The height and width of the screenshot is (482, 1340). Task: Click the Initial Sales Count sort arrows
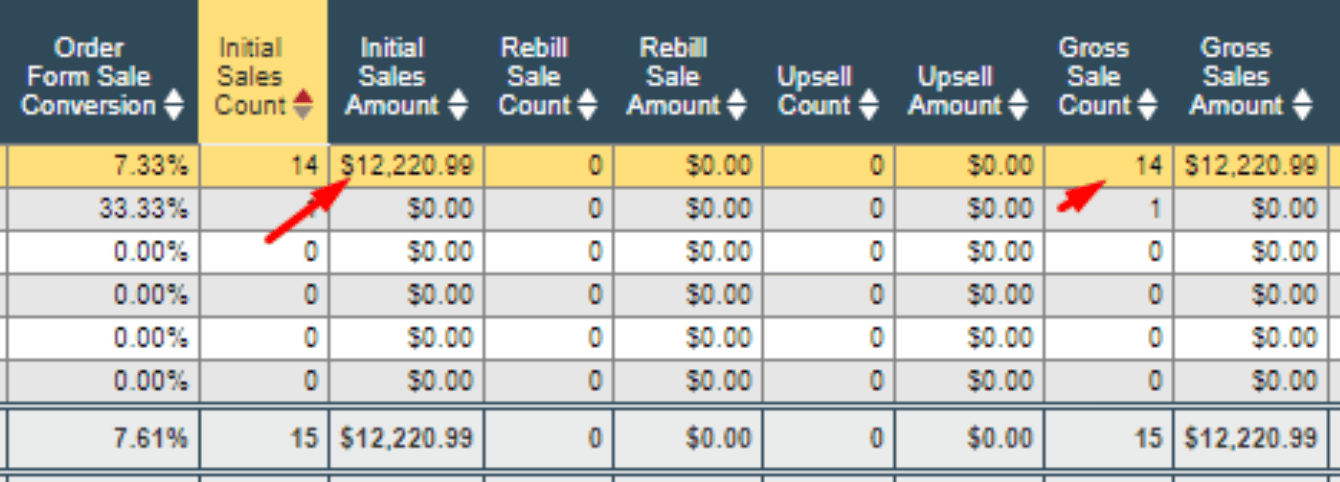click(x=303, y=105)
